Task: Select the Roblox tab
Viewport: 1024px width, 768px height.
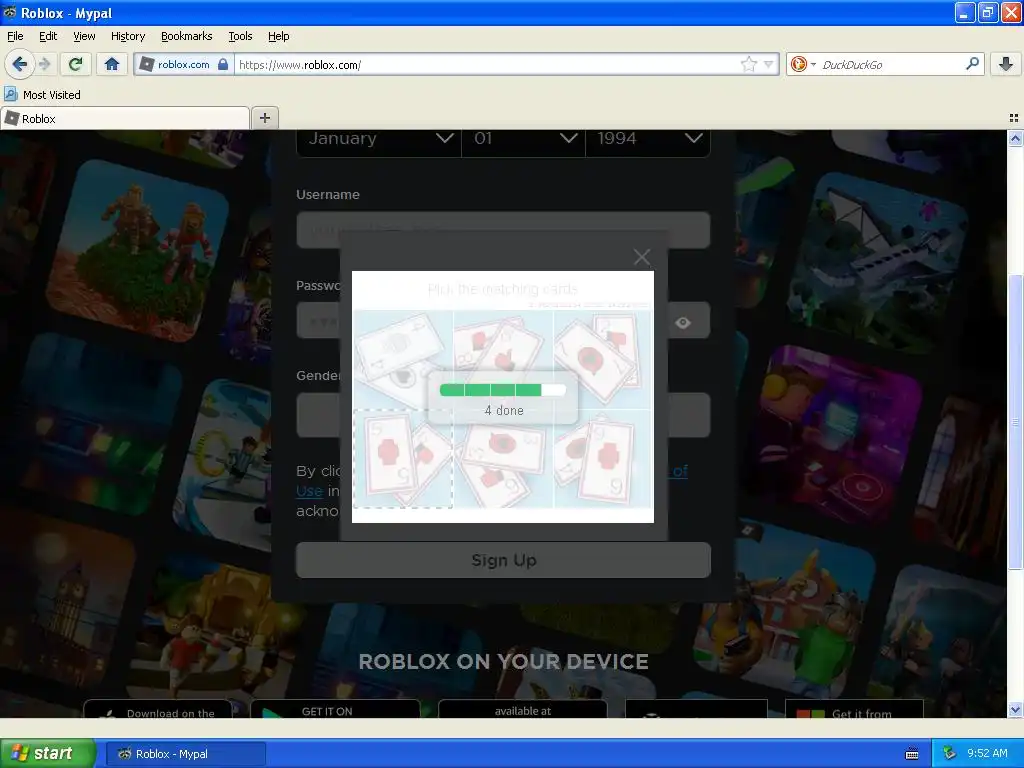Action: [x=125, y=119]
